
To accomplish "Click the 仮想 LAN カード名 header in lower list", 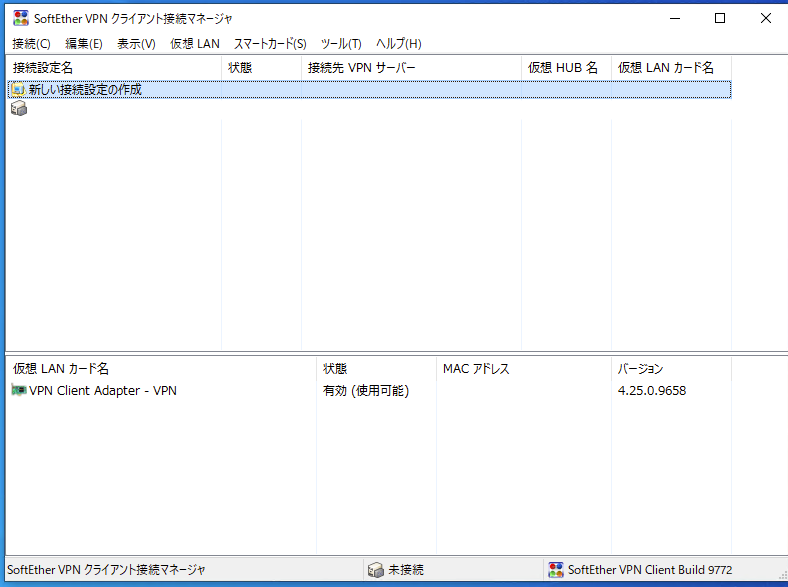I will click(x=161, y=369).
